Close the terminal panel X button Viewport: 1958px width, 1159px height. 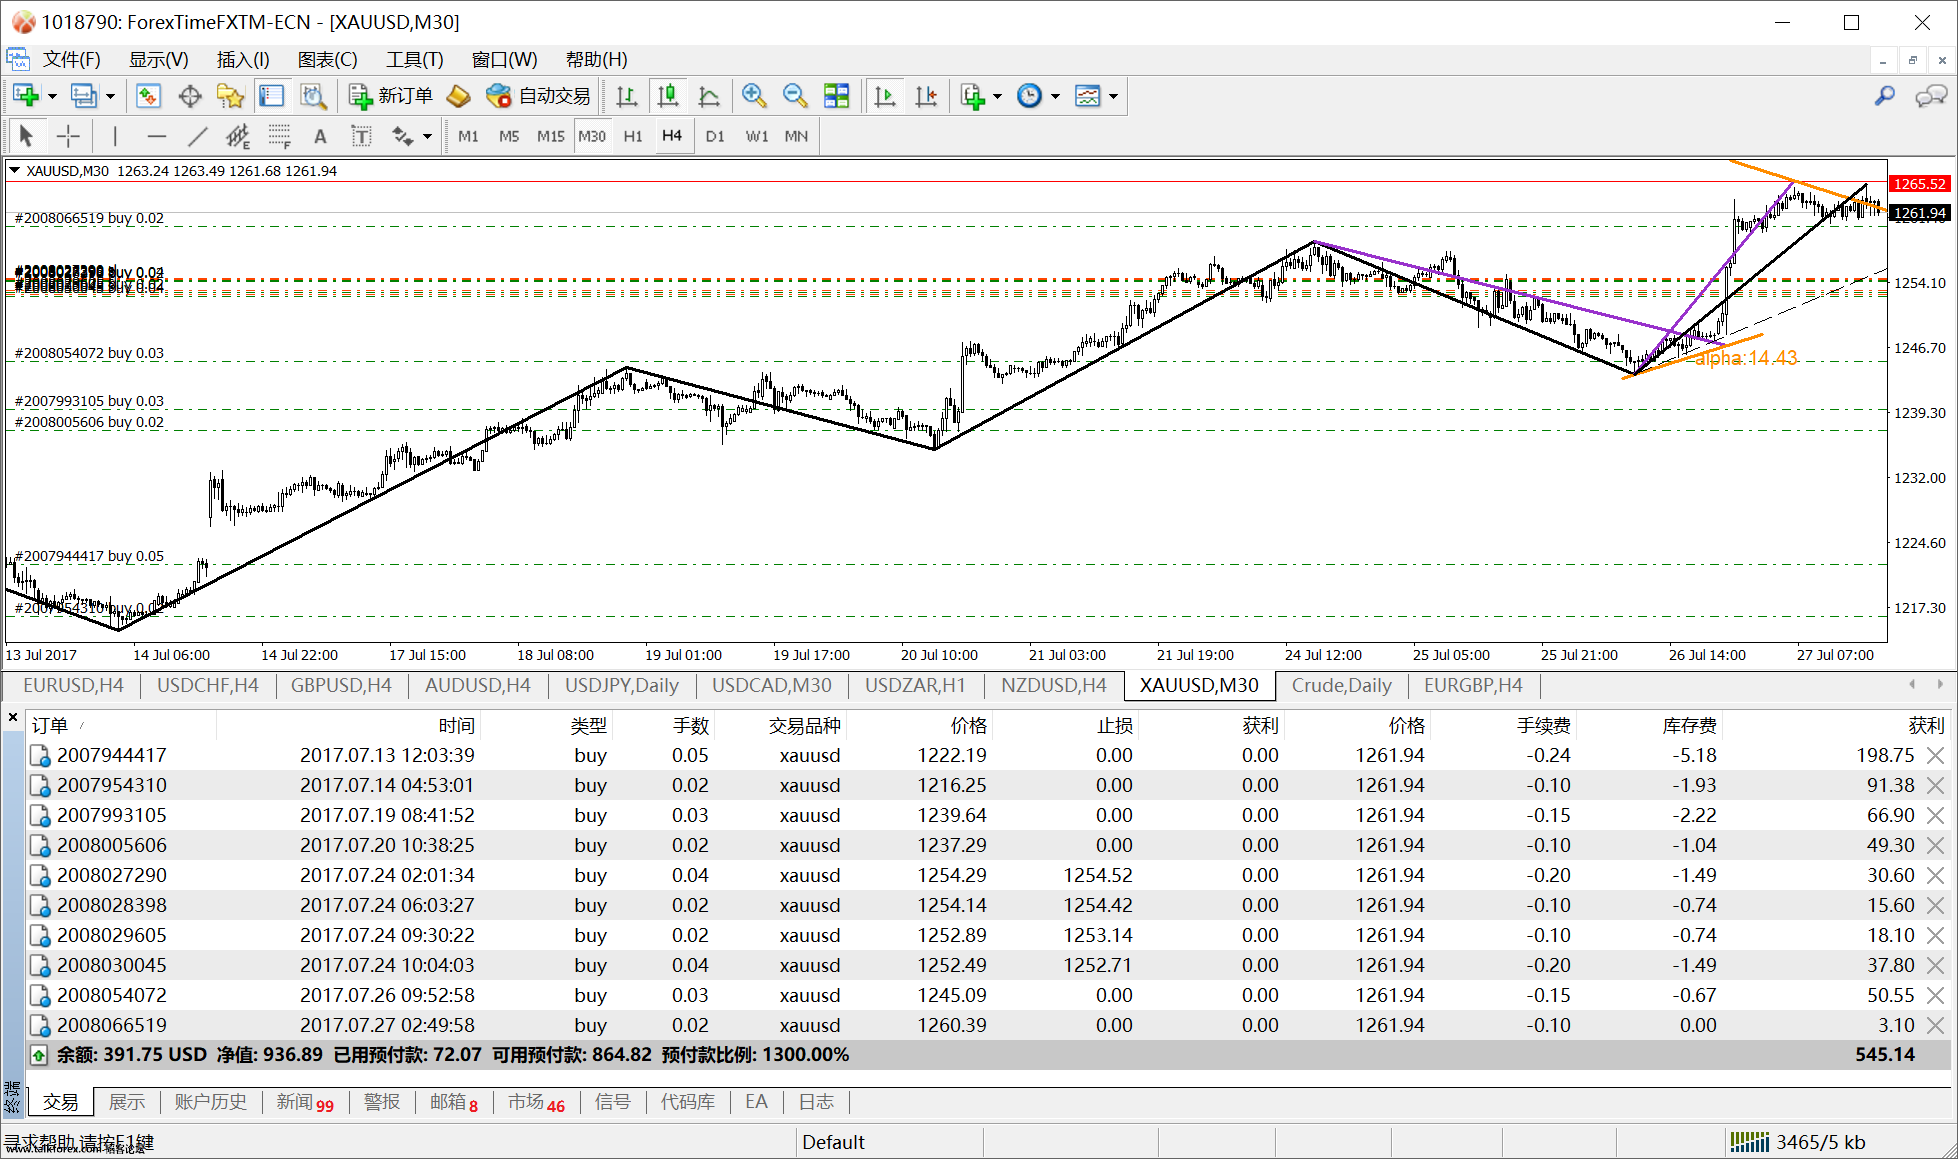[x=13, y=717]
